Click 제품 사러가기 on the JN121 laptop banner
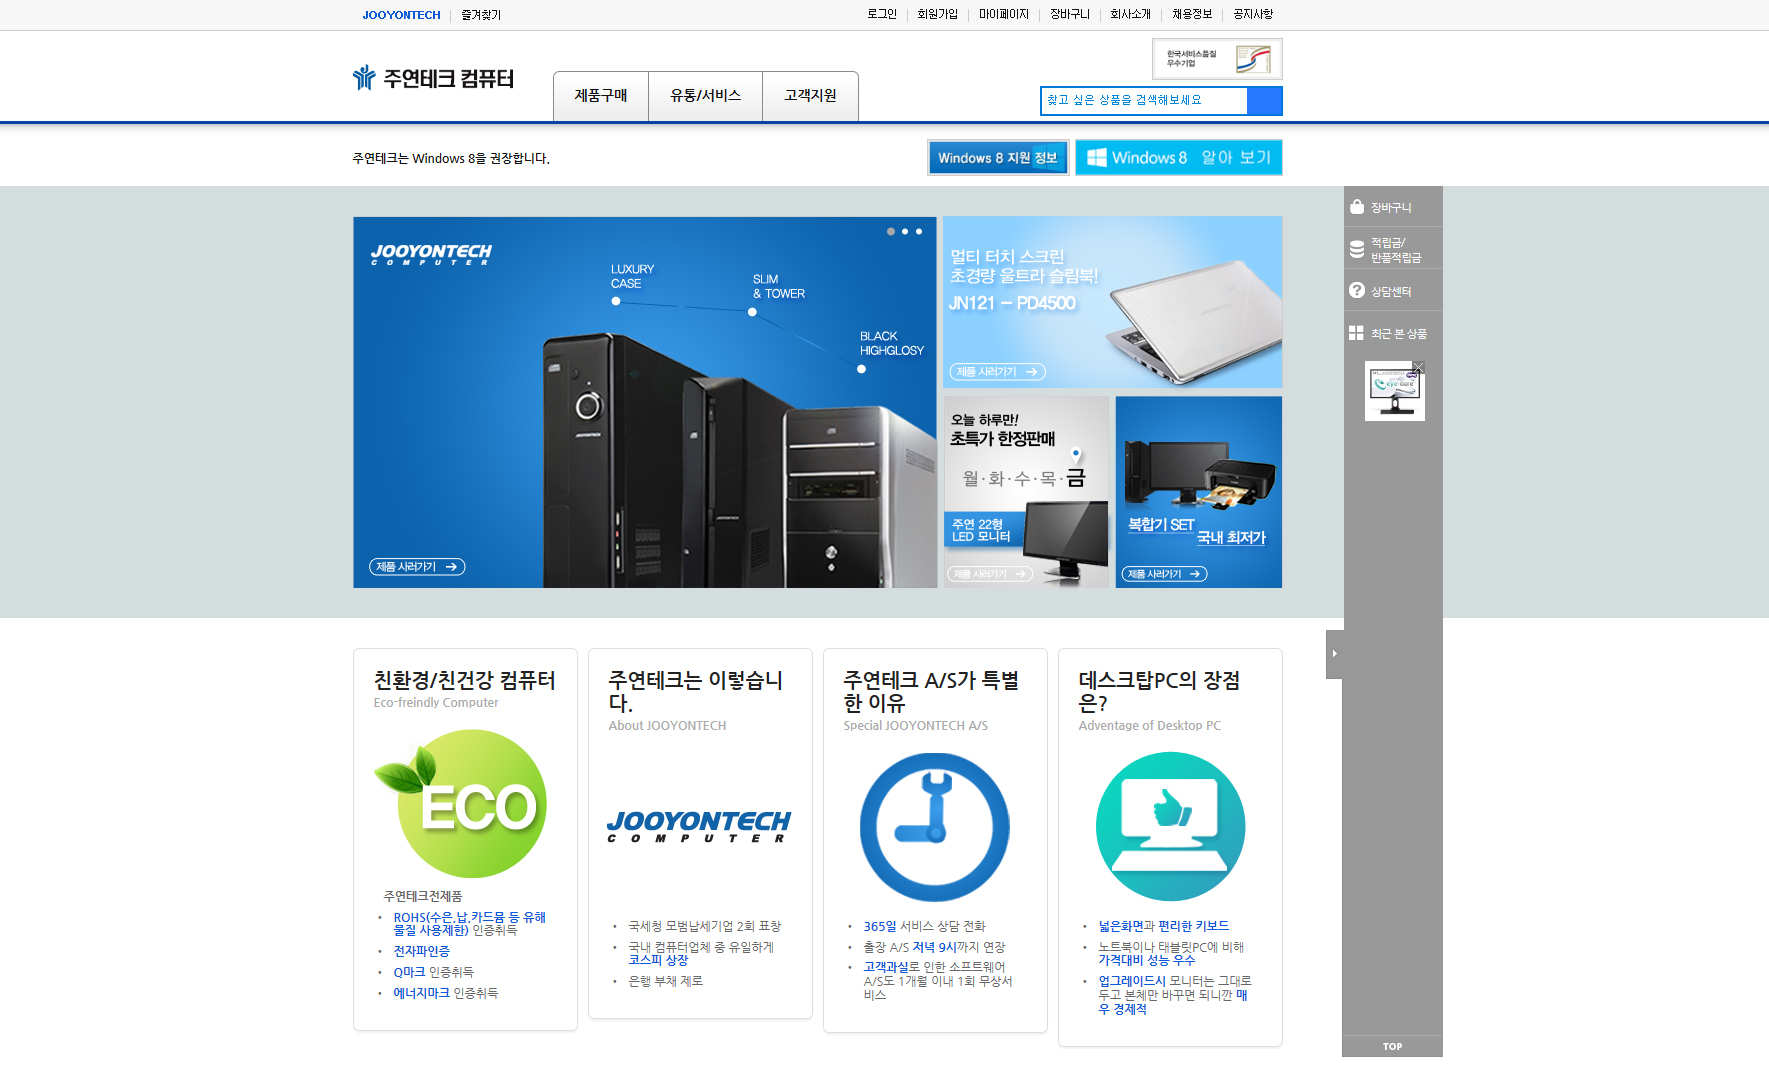This screenshot has height=1069, width=1769. [x=997, y=372]
